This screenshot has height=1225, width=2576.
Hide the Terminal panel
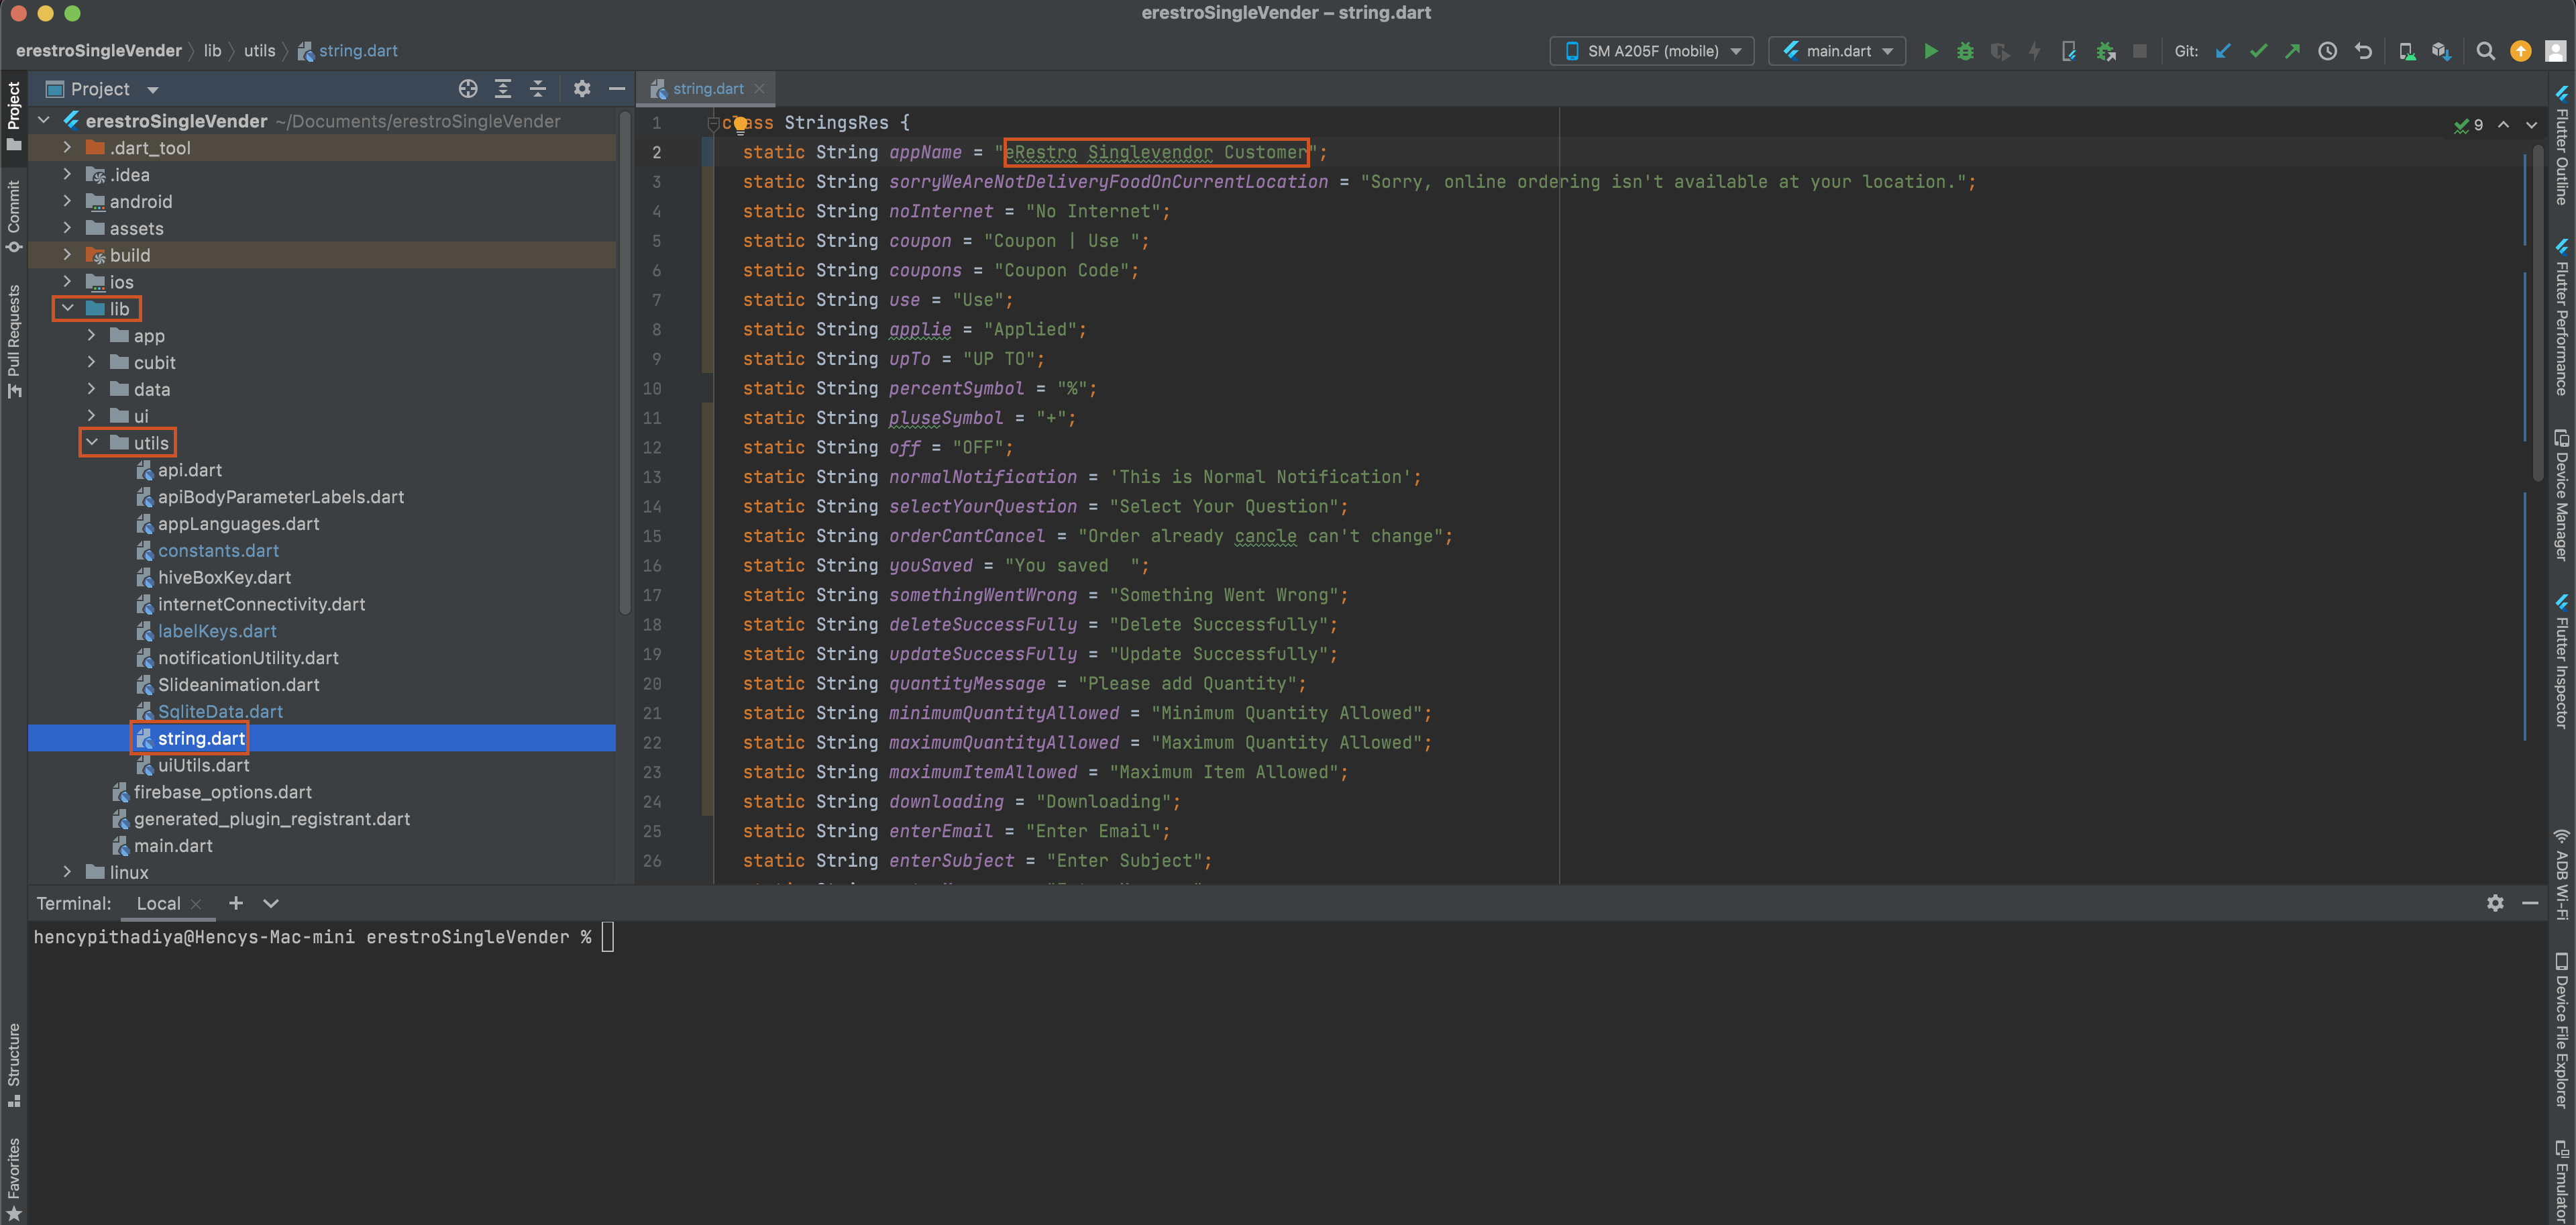click(2530, 903)
